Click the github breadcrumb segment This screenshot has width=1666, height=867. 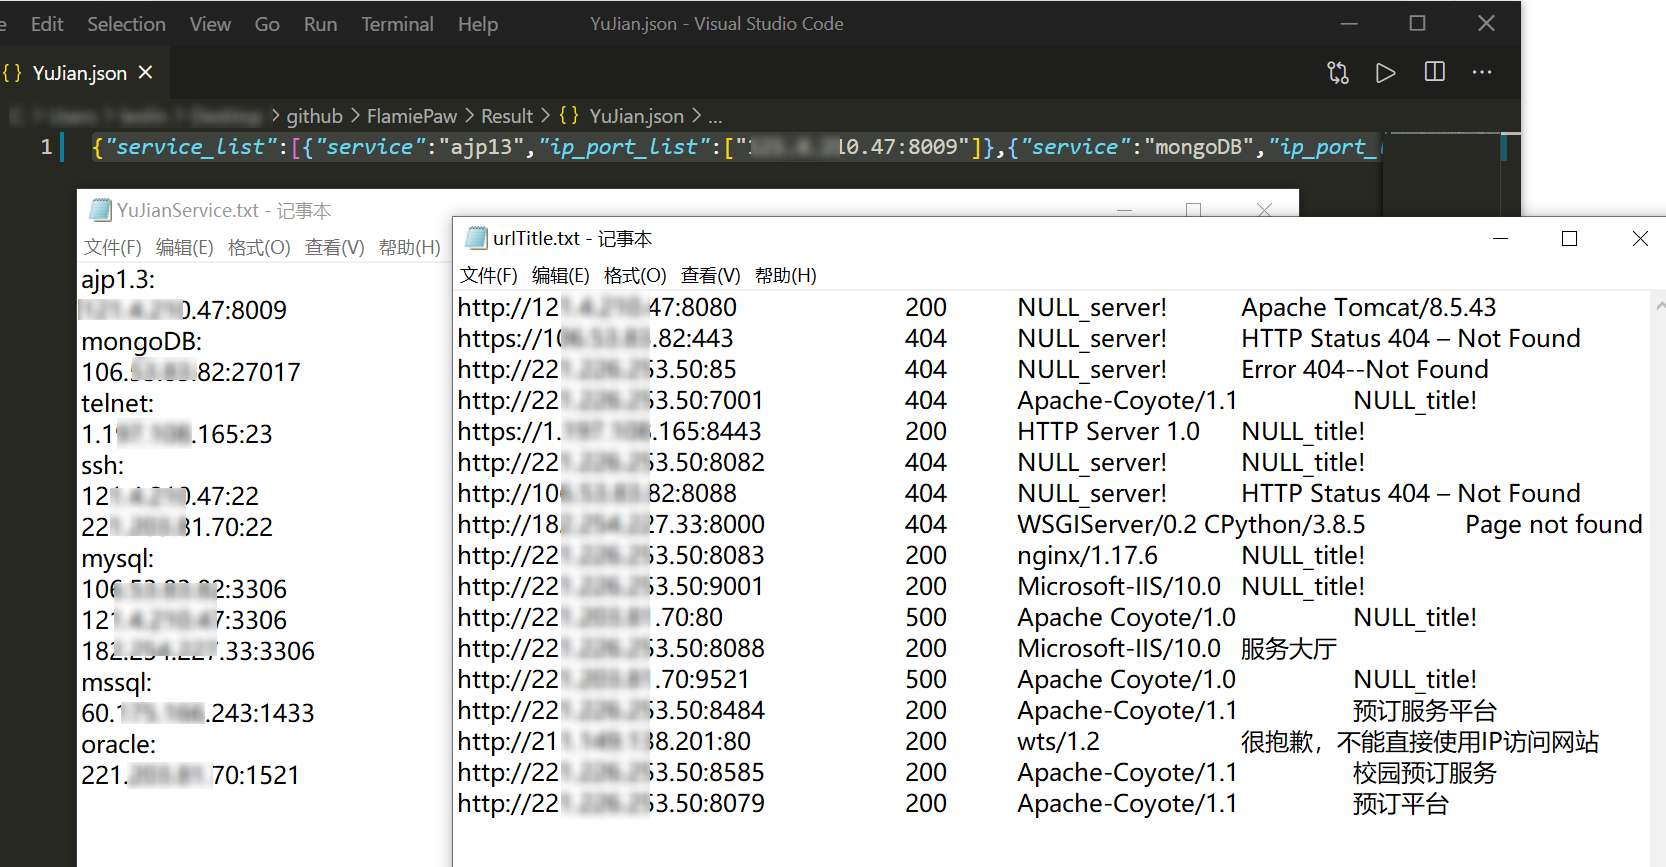click(314, 116)
